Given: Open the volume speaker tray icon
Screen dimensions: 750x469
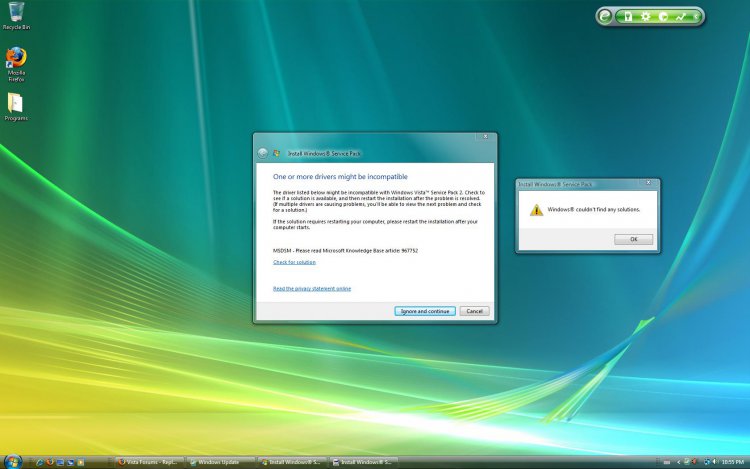Looking at the screenshot, I should [x=714, y=462].
